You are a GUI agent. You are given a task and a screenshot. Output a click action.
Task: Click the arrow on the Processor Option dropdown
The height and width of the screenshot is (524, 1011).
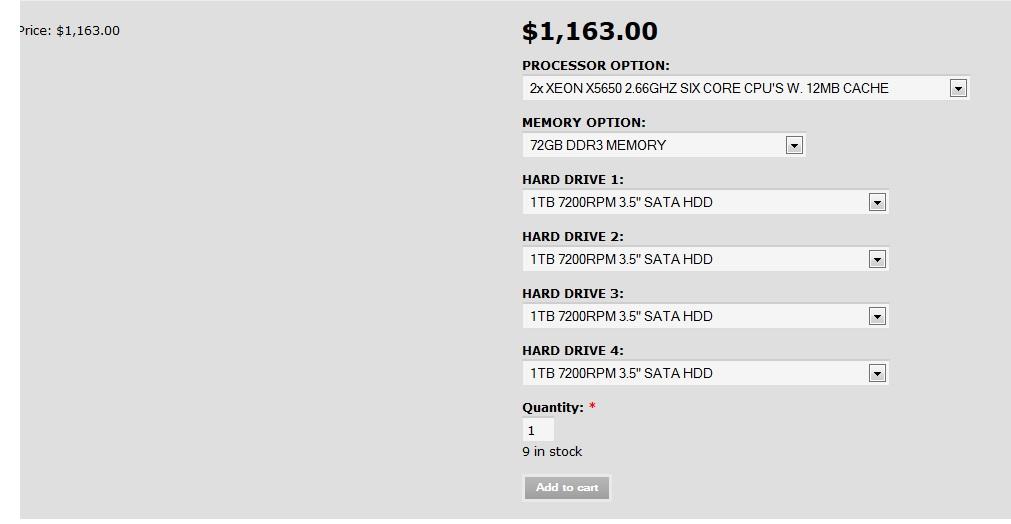958,88
